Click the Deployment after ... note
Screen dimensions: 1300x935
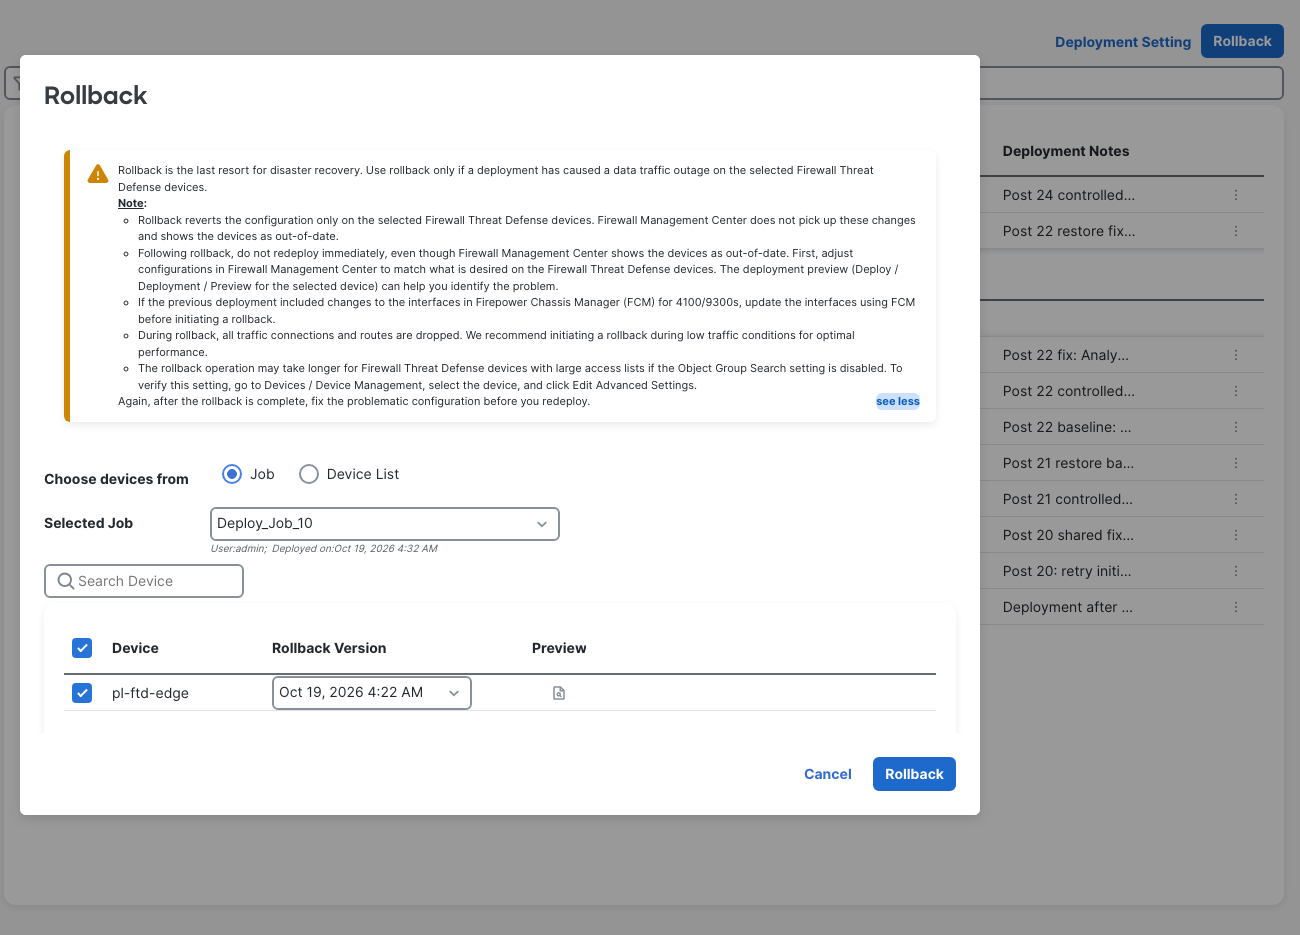tap(1068, 607)
